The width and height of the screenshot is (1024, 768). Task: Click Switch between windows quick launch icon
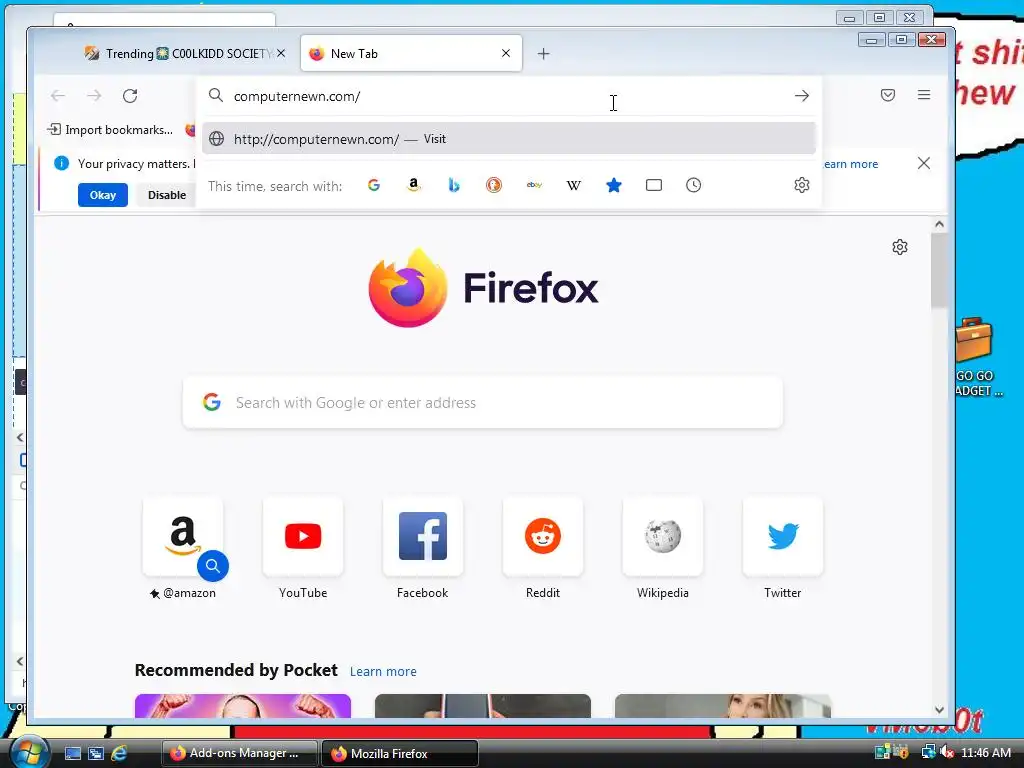pyautogui.click(x=96, y=753)
